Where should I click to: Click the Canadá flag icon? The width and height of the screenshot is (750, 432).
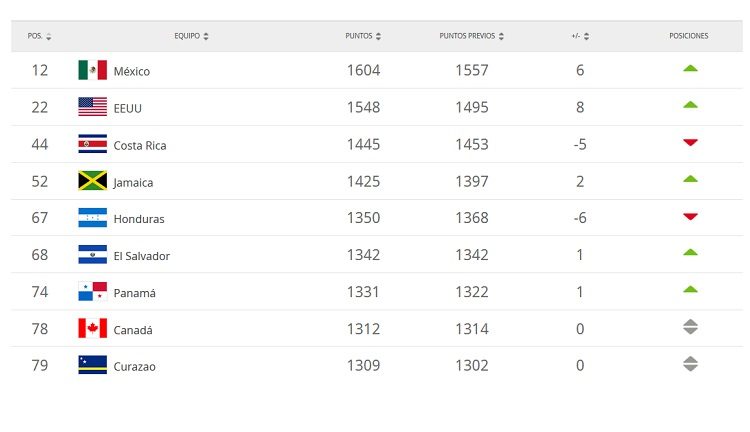coord(92,329)
